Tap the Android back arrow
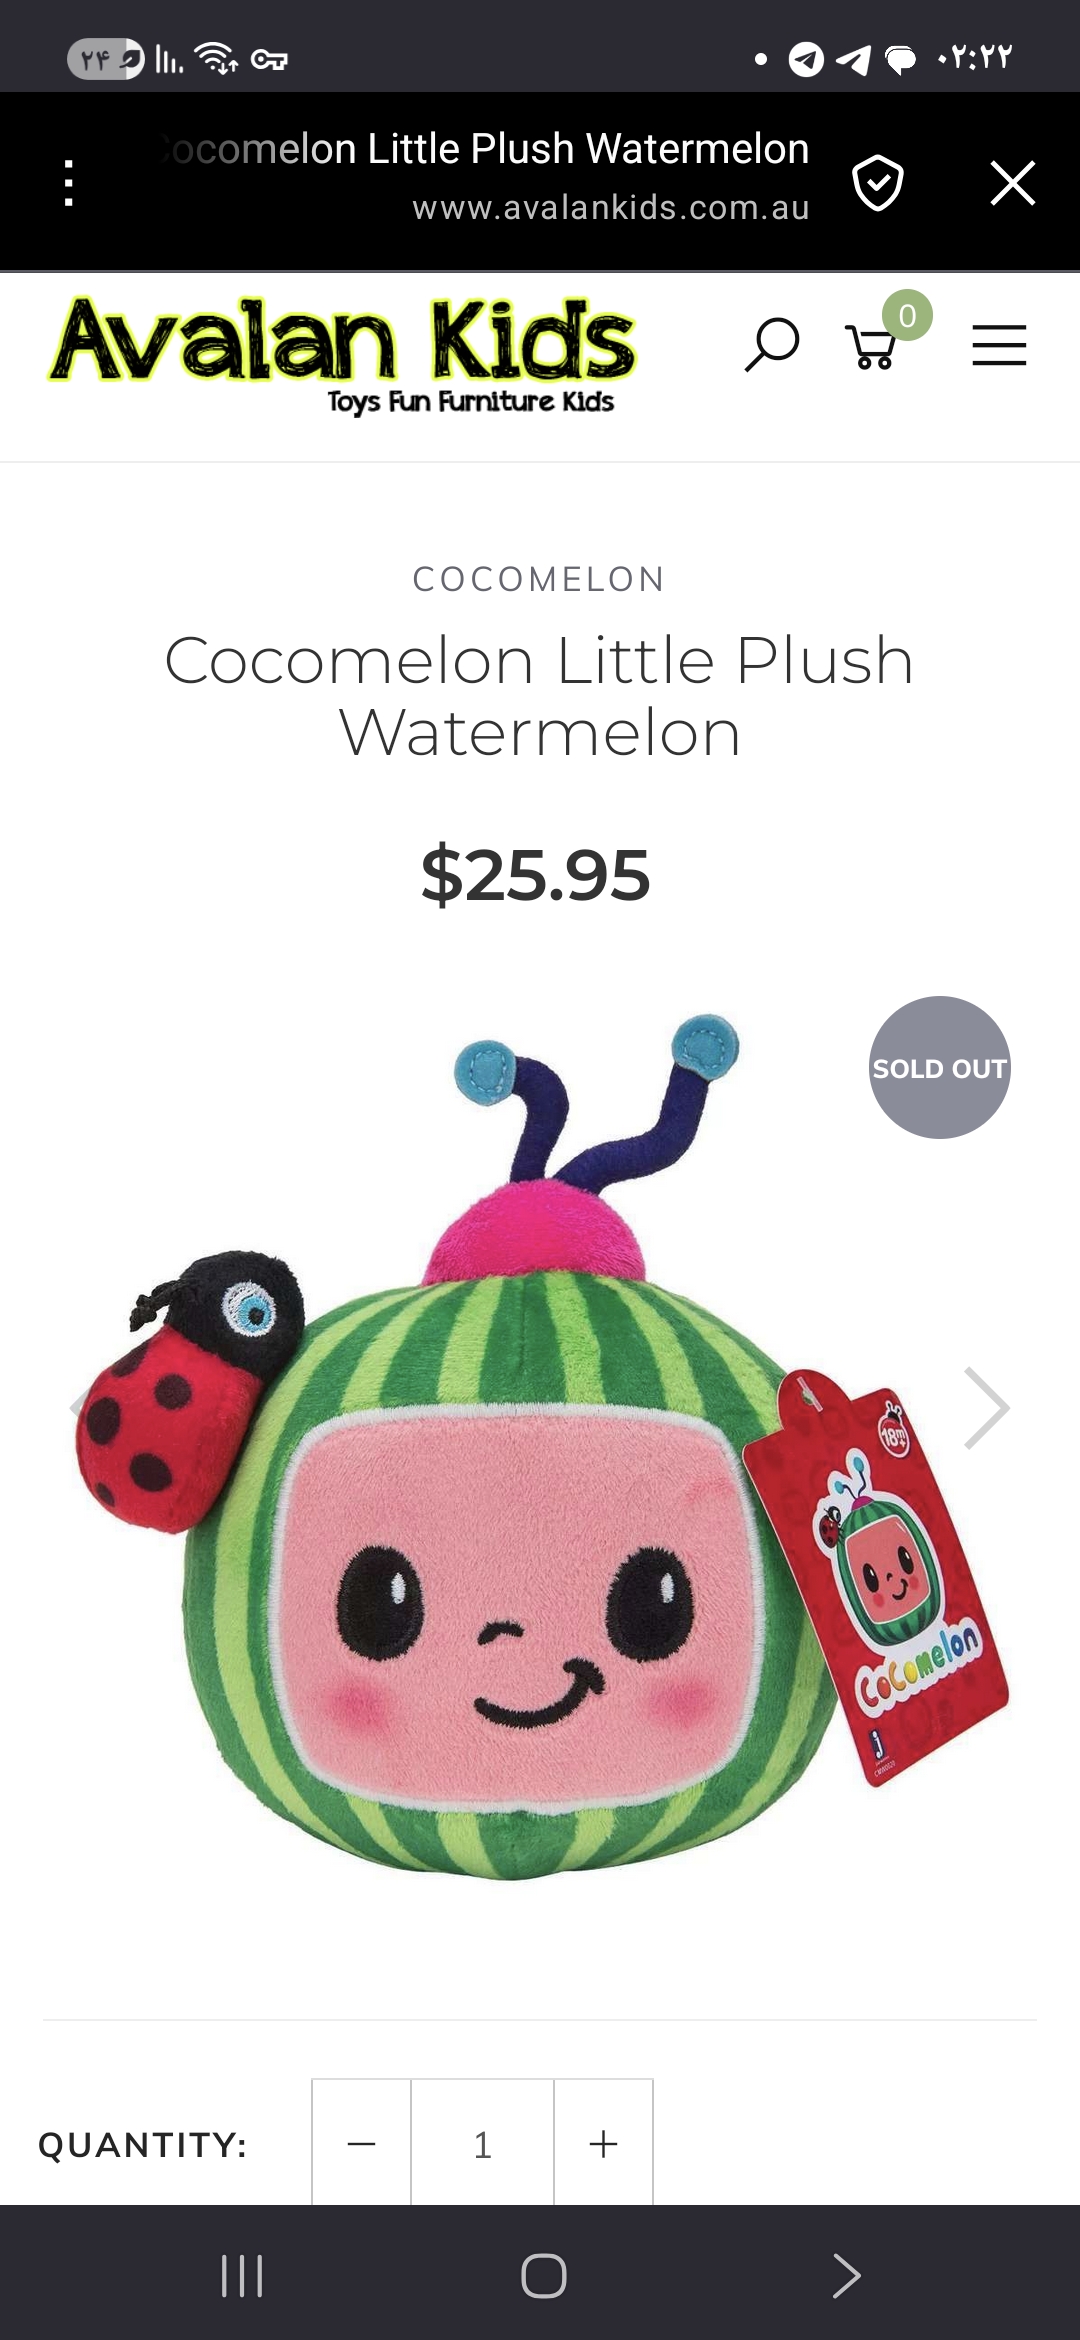1080x2340 pixels. (846, 2276)
